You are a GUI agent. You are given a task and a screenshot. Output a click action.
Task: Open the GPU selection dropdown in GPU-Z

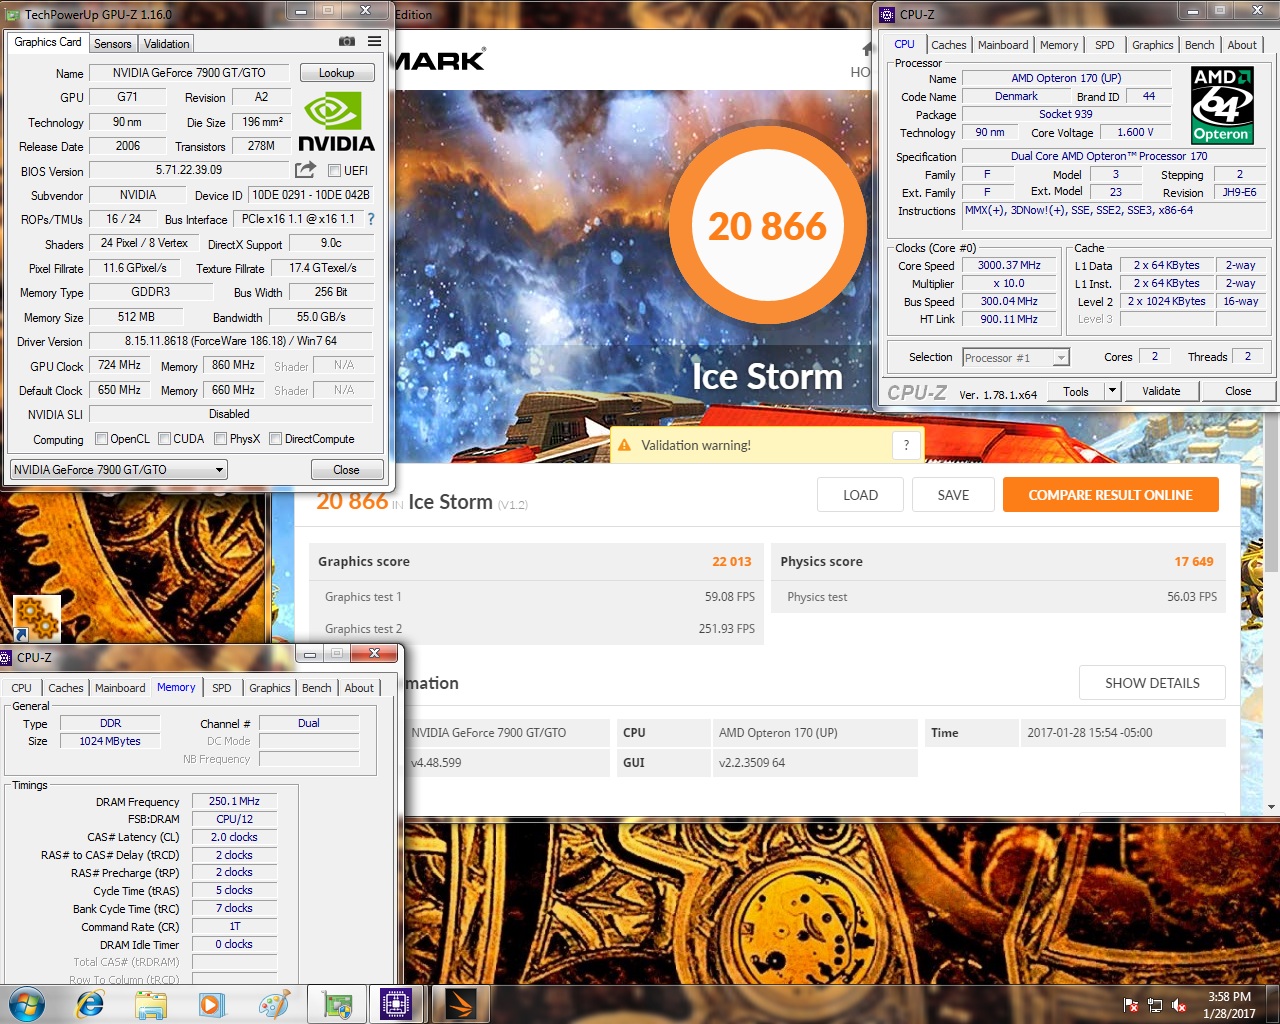(119, 469)
